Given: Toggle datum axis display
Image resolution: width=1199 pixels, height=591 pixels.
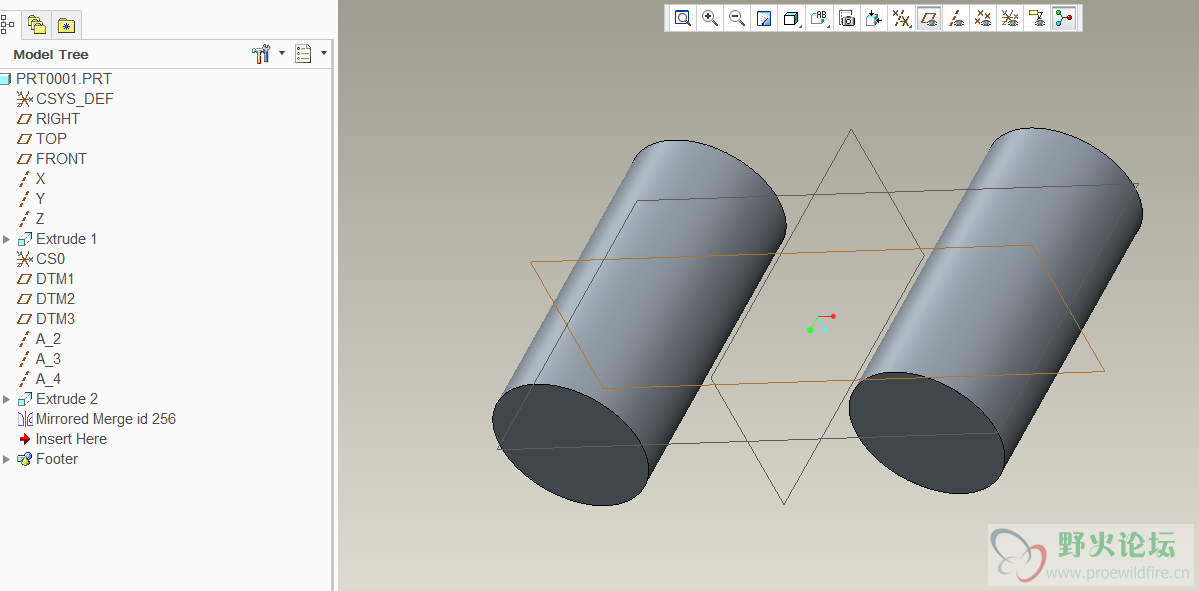Looking at the screenshot, I should [x=956, y=18].
